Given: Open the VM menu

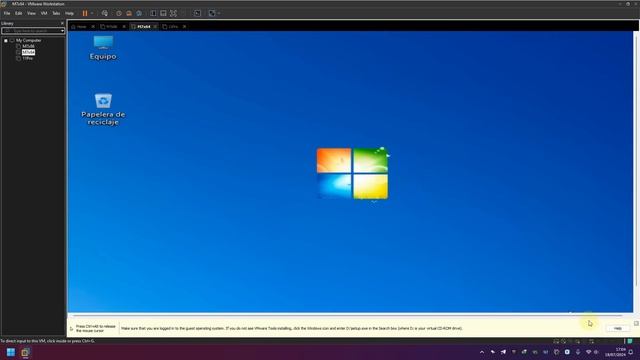Looking at the screenshot, I should point(44,13).
